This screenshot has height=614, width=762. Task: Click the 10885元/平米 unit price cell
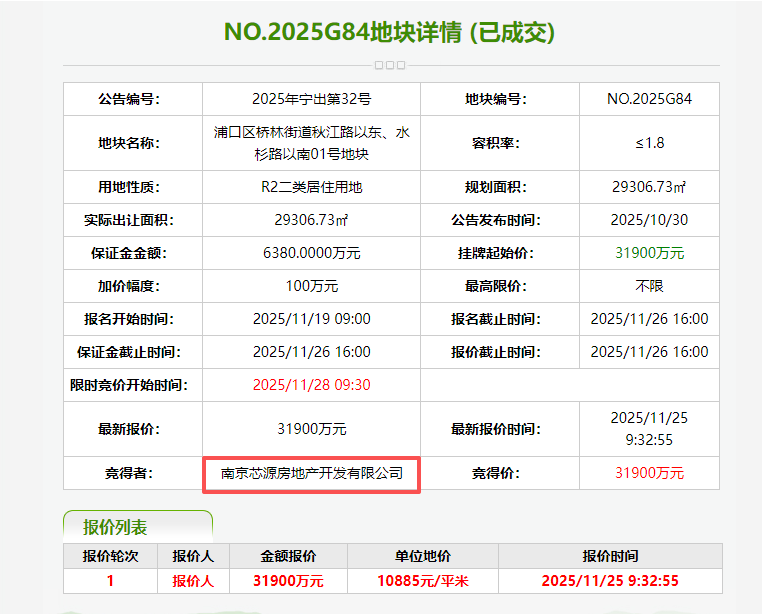tap(423, 581)
